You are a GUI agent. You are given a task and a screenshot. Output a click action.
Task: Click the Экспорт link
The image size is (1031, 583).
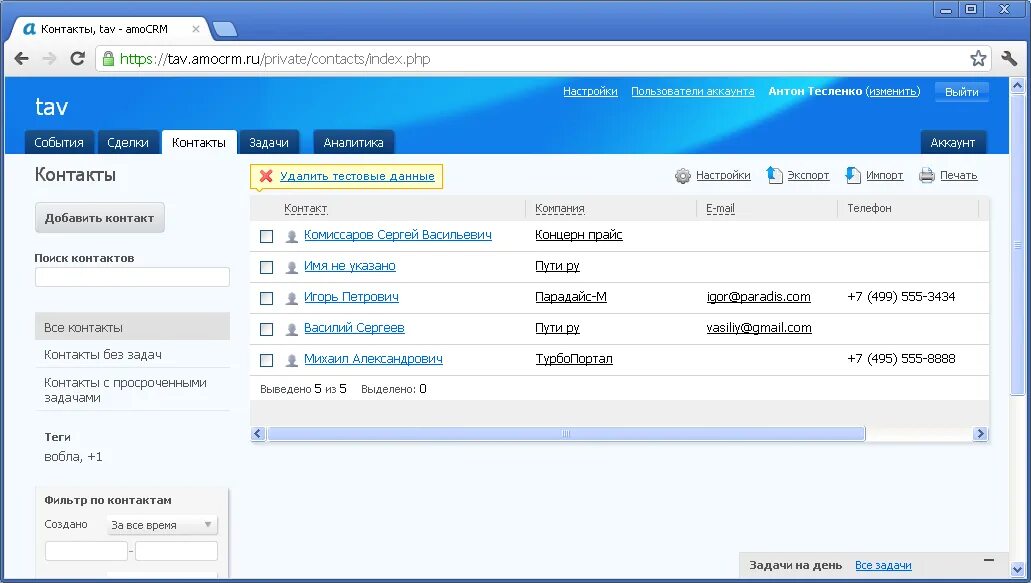808,175
